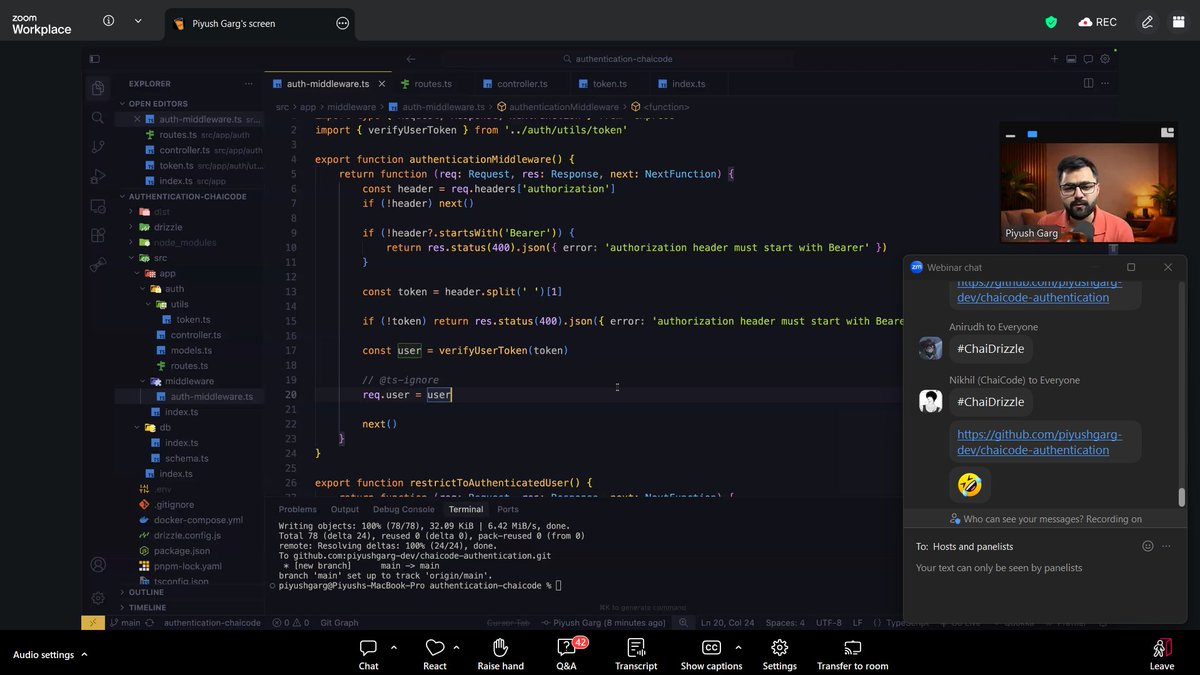Switch to the Ports tab in the panel

[x=508, y=508]
